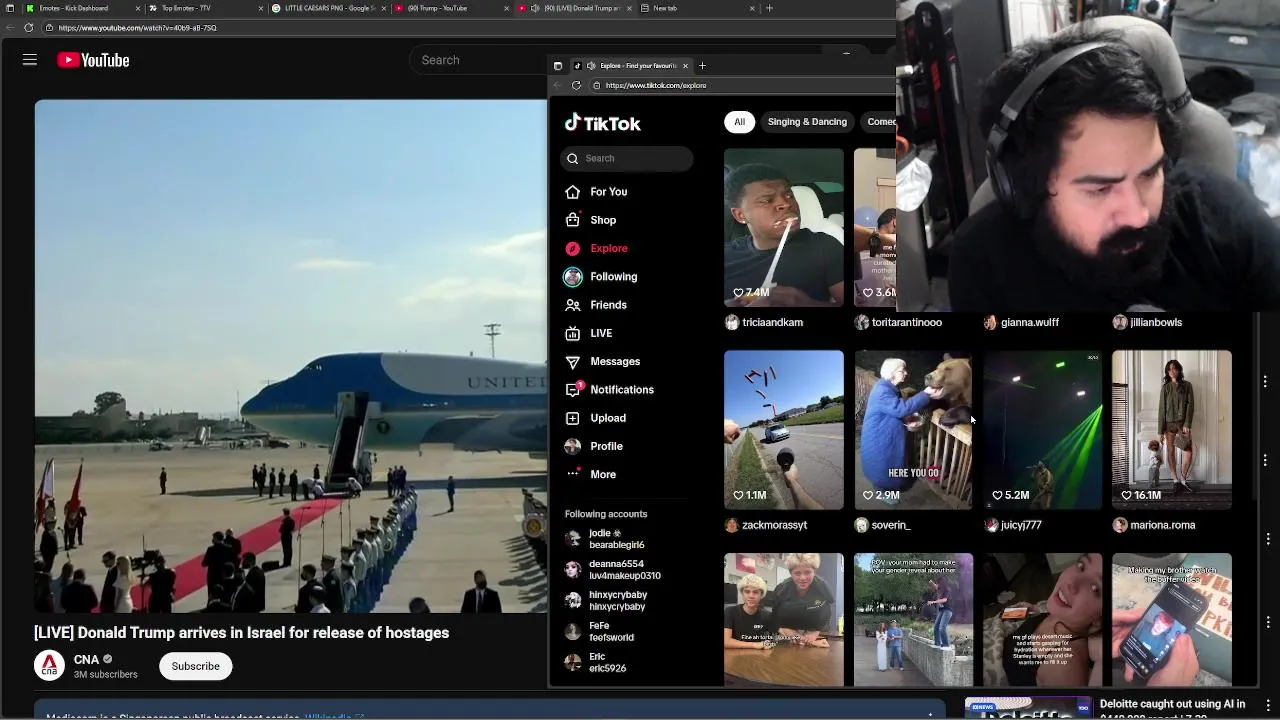
Task: Select the All category chip
Action: coord(739,122)
